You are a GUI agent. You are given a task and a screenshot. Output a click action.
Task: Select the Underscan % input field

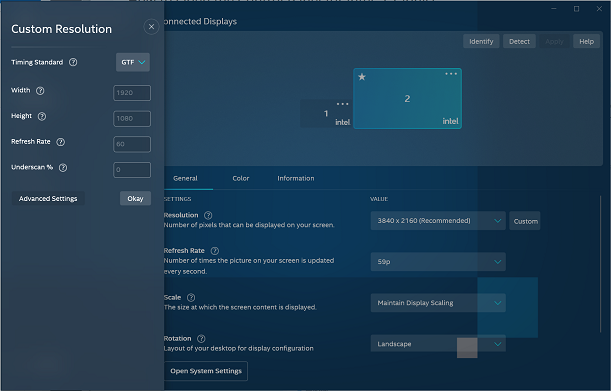click(x=132, y=170)
